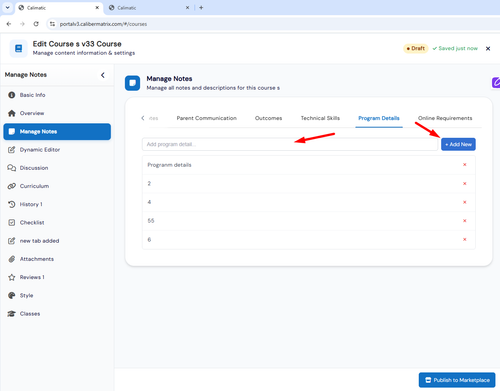The width and height of the screenshot is (500, 391).
Task: Open the Overview home icon
Action: 12,113
